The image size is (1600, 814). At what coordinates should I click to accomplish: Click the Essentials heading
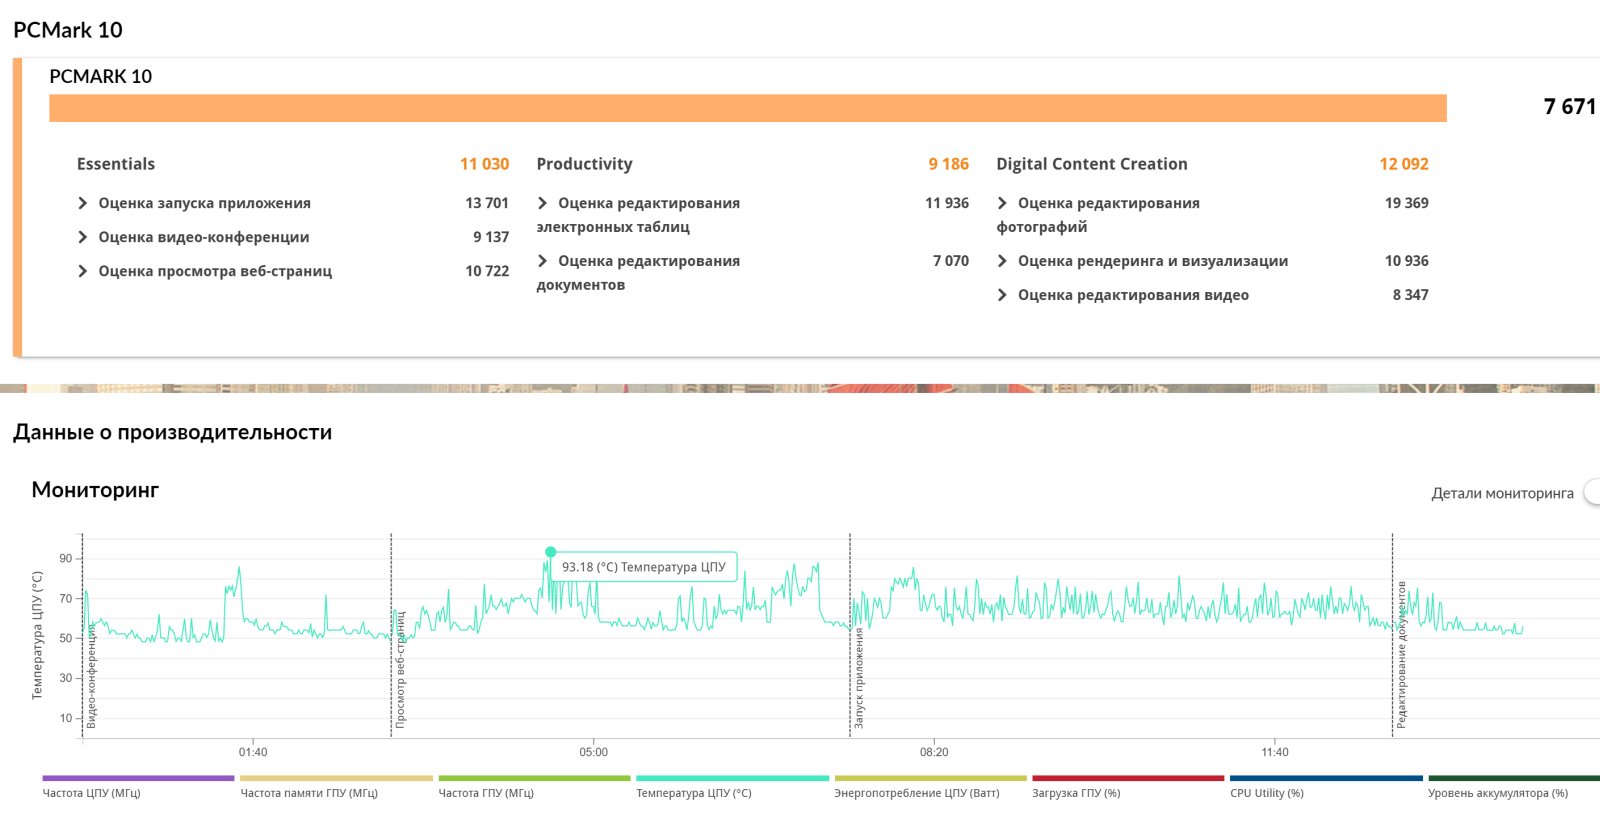pyautogui.click(x=116, y=164)
